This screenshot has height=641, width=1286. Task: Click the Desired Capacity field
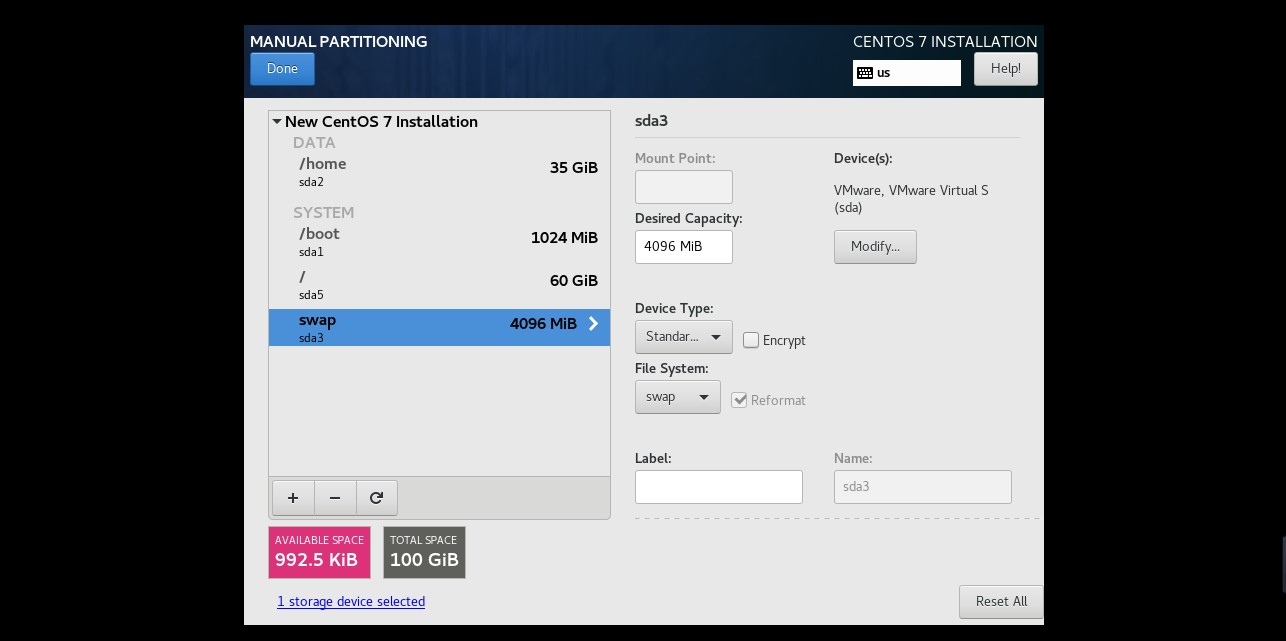[x=684, y=247]
